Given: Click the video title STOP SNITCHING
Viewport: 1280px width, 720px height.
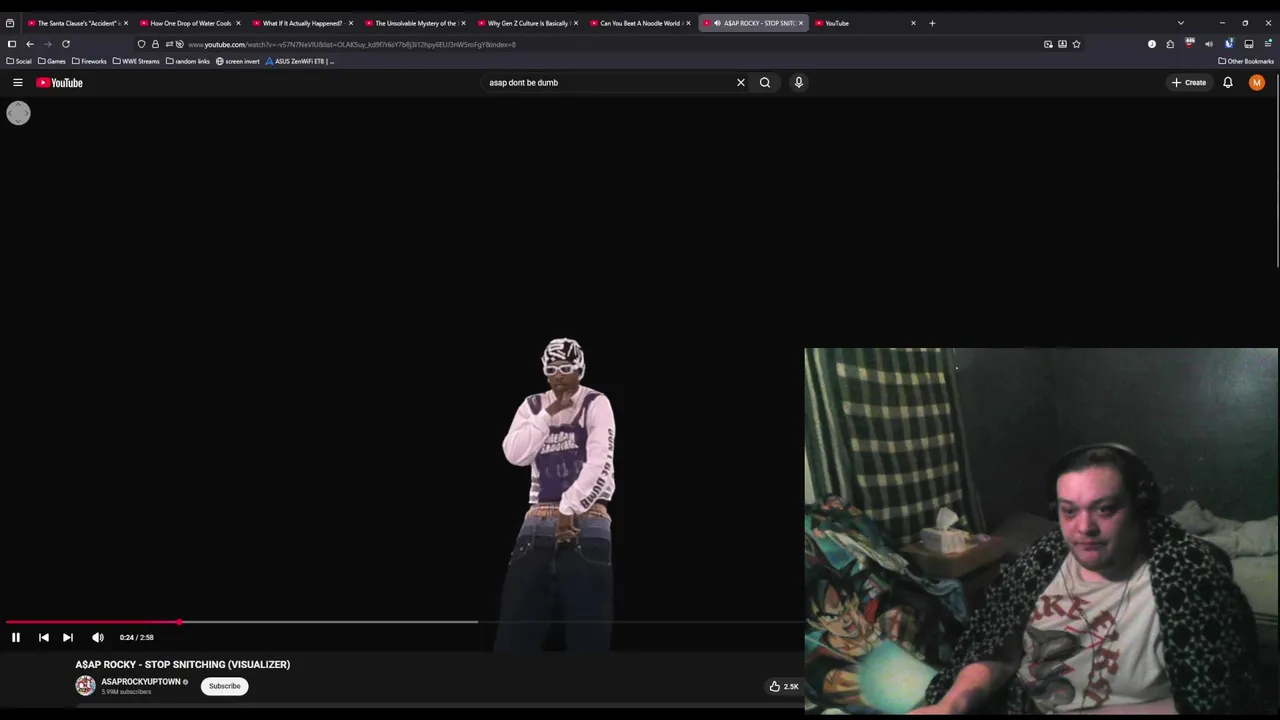Looking at the screenshot, I should [183, 664].
